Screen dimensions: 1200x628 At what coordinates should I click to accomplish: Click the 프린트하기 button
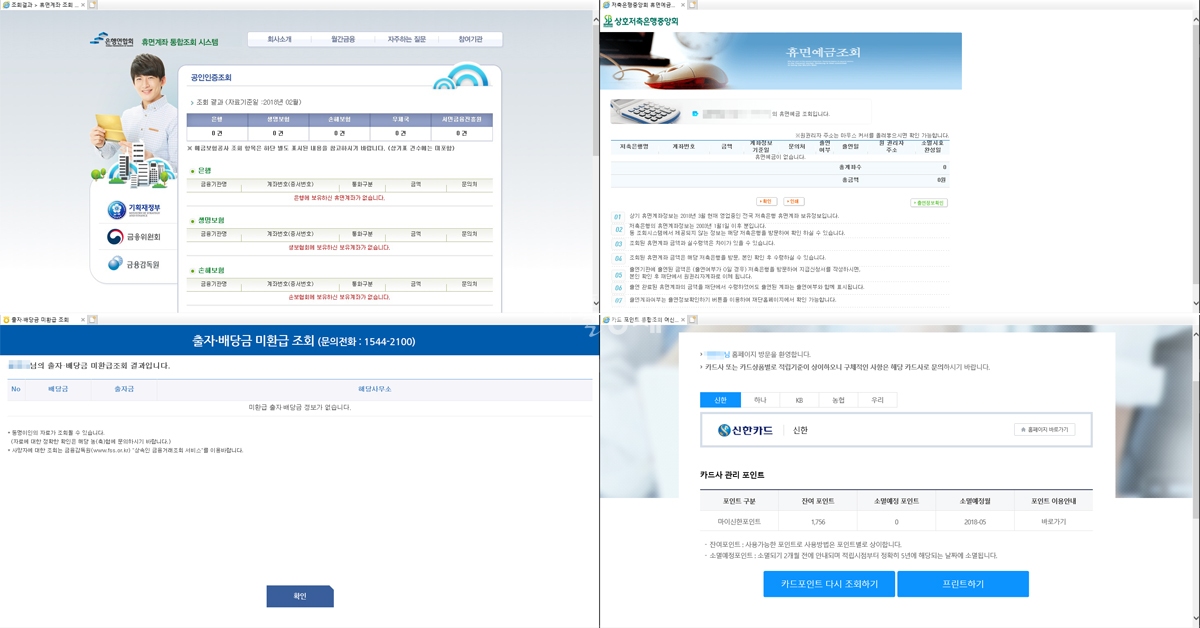(962, 584)
